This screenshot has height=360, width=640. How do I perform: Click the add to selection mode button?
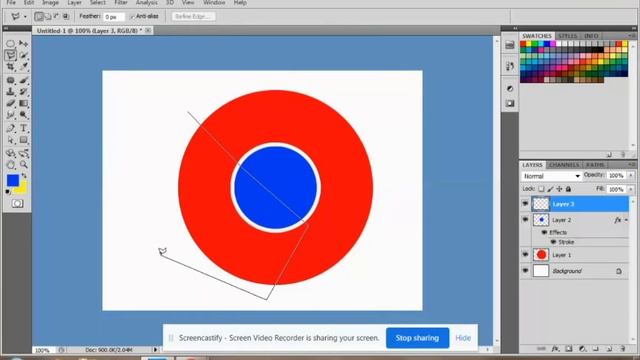48,17
